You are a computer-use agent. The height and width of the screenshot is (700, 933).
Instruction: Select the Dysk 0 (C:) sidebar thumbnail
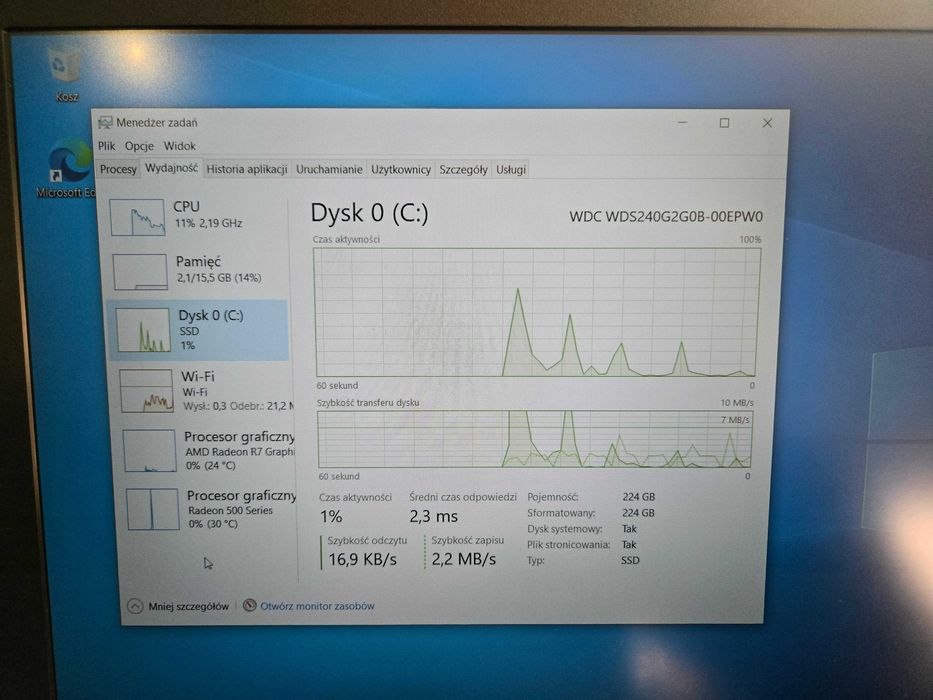coord(143,330)
